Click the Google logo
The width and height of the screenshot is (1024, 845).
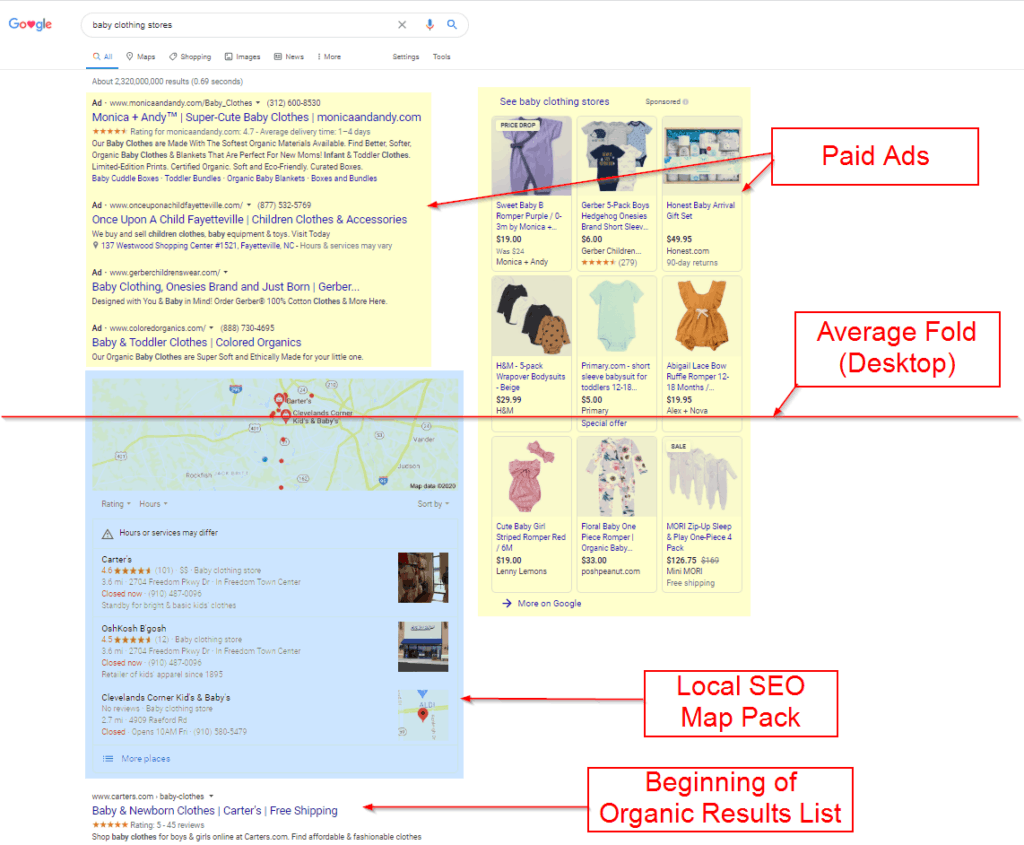click(30, 24)
